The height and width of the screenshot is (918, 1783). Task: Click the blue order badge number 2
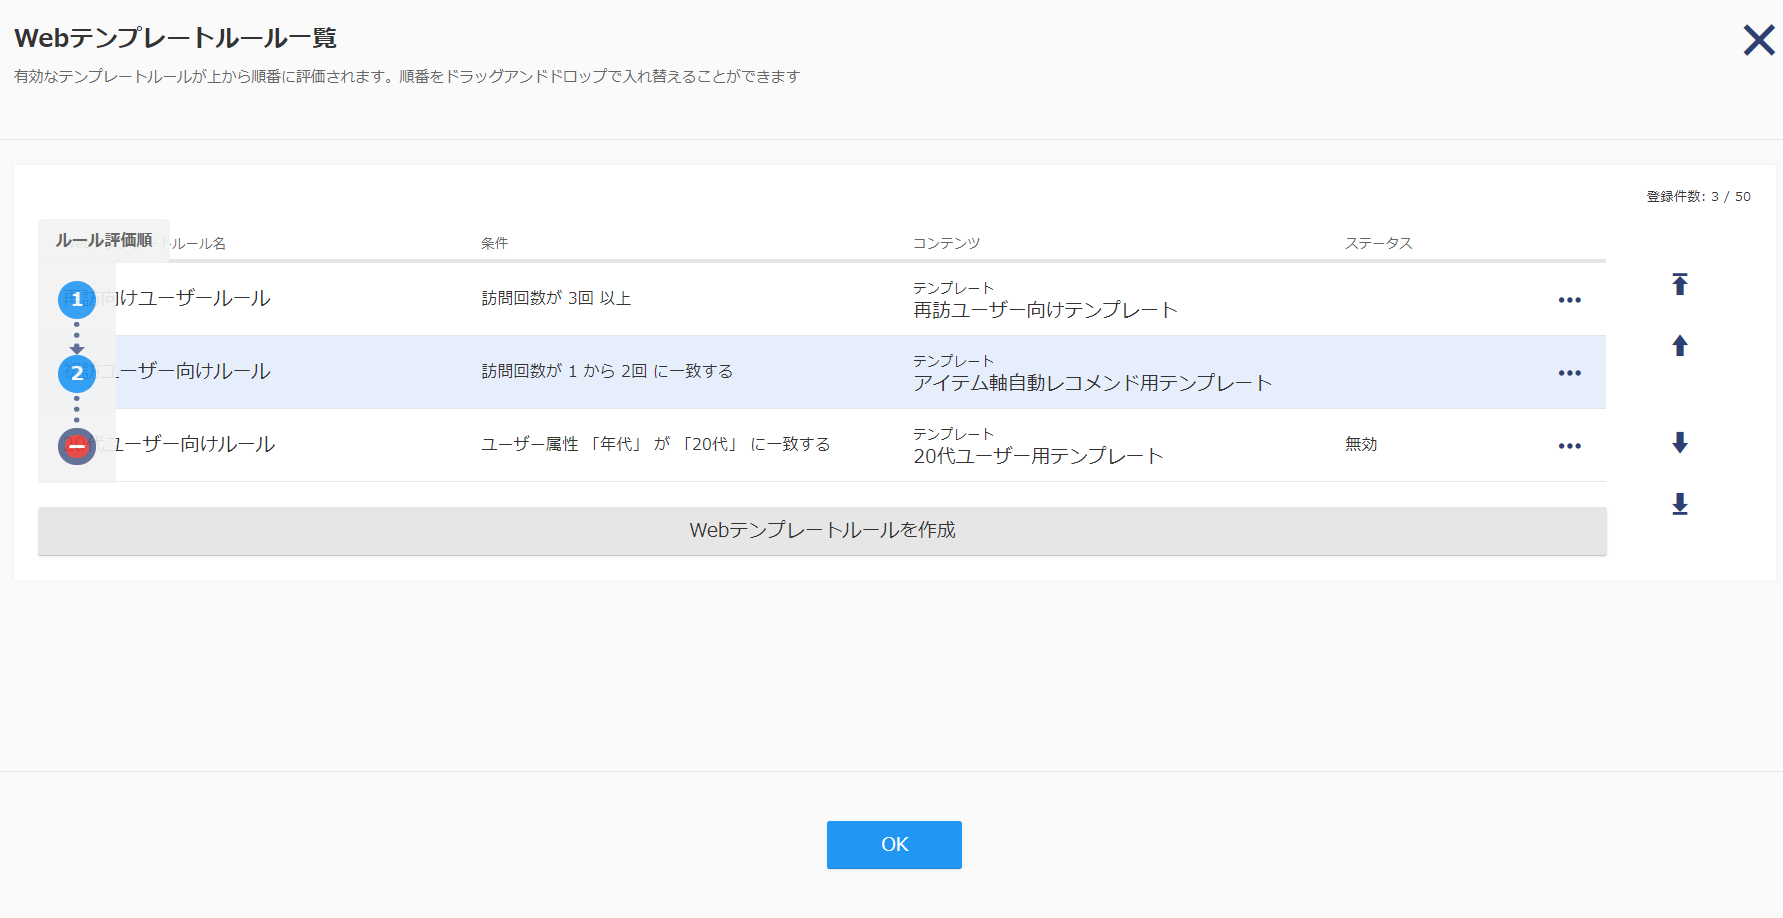click(77, 373)
